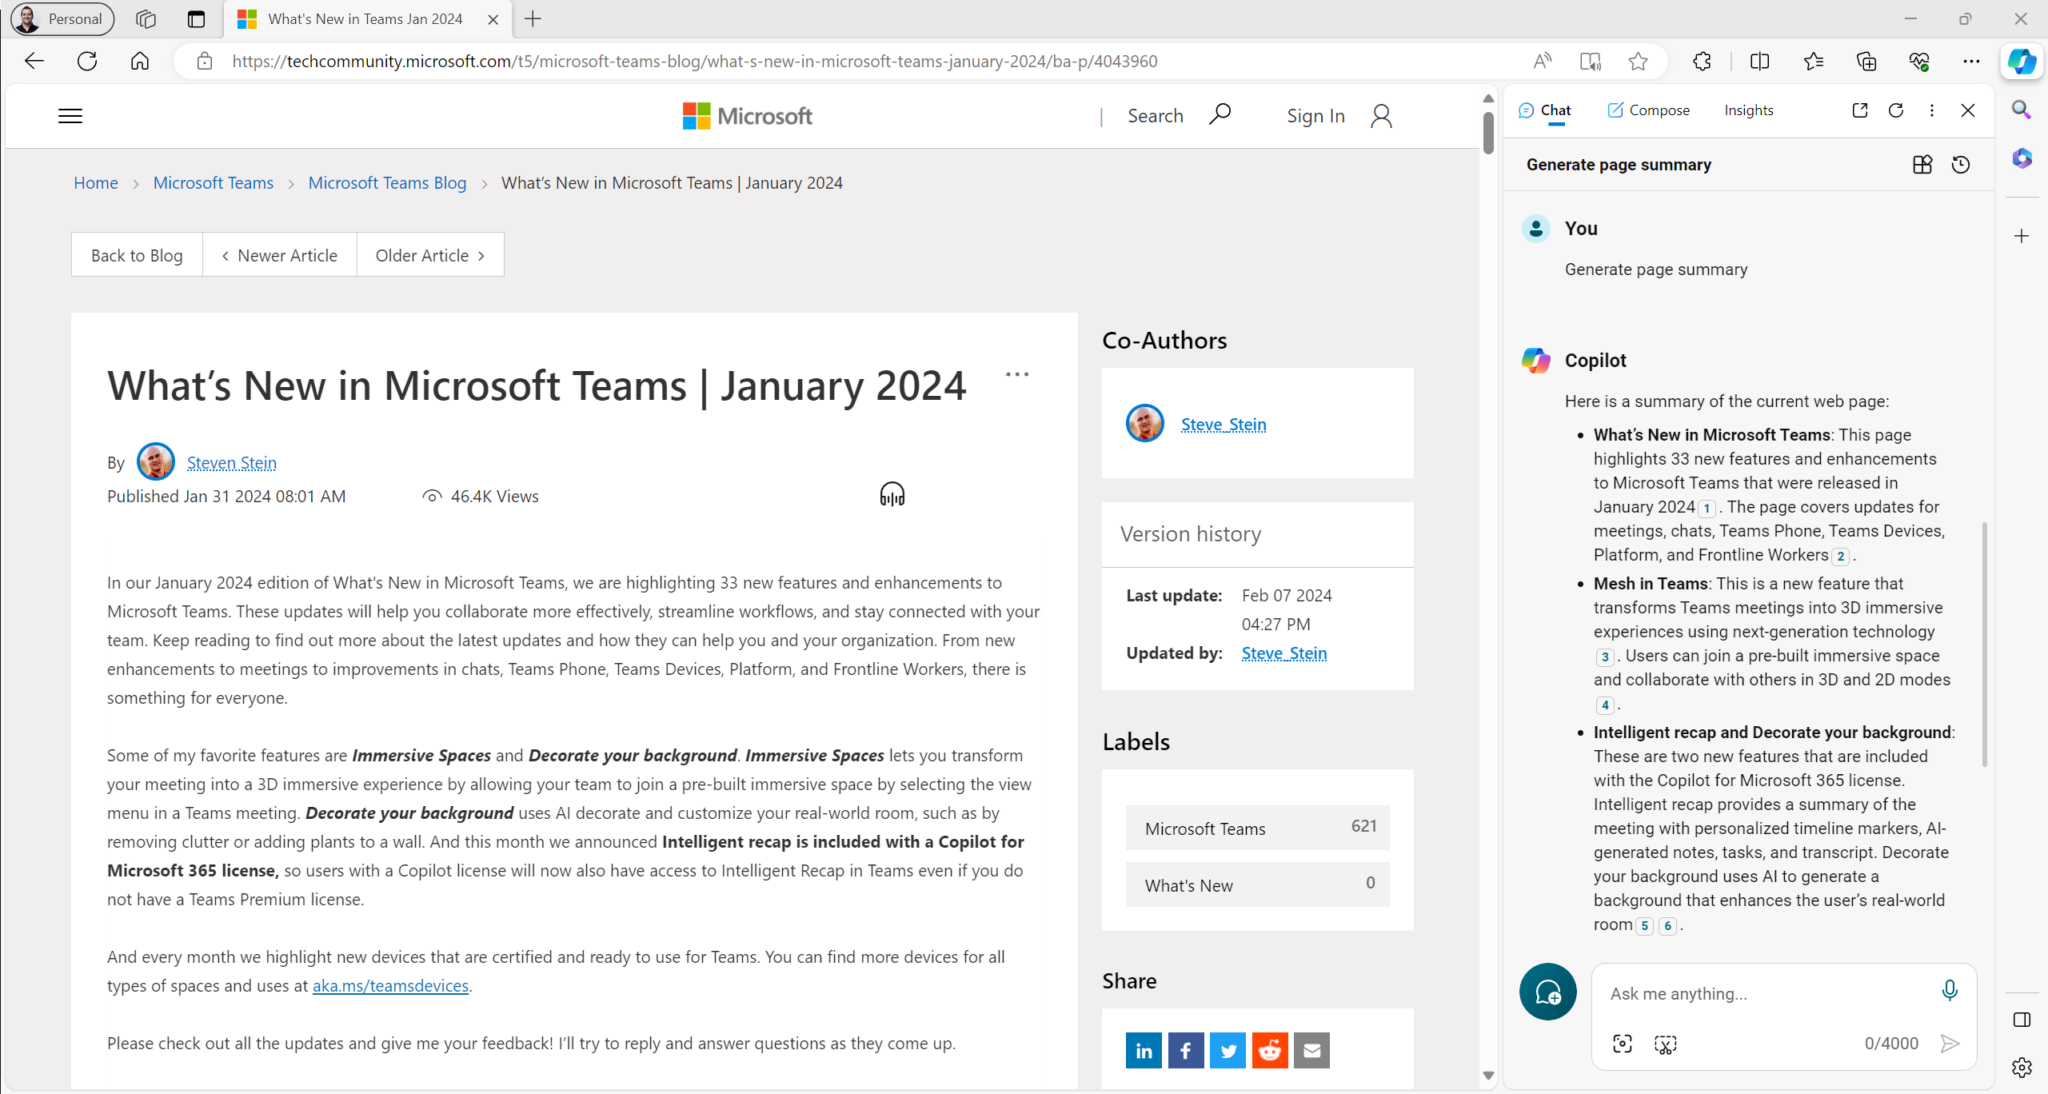This screenshot has width=2048, height=1094.
Task: Open Copilot's more options menu
Action: pyautogui.click(x=1932, y=110)
